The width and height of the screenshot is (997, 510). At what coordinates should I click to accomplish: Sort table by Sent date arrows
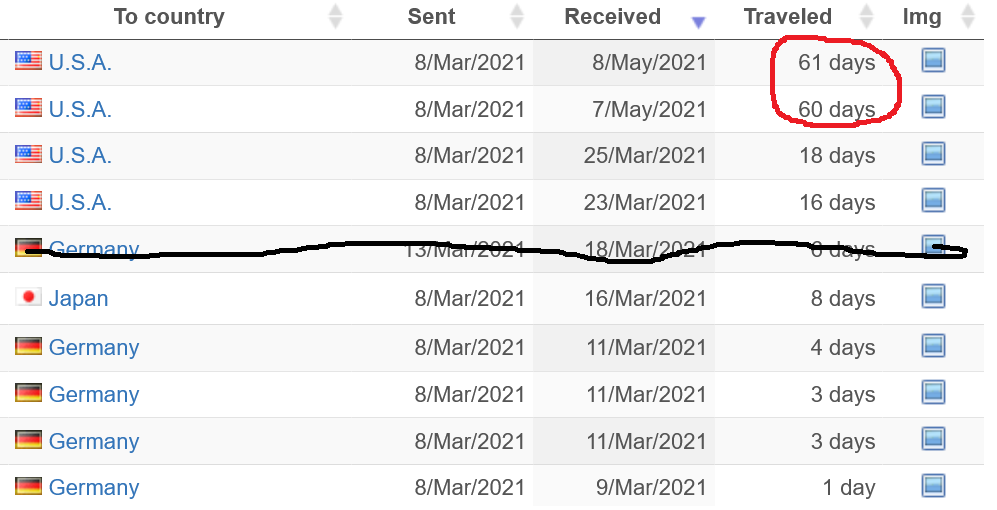517,17
